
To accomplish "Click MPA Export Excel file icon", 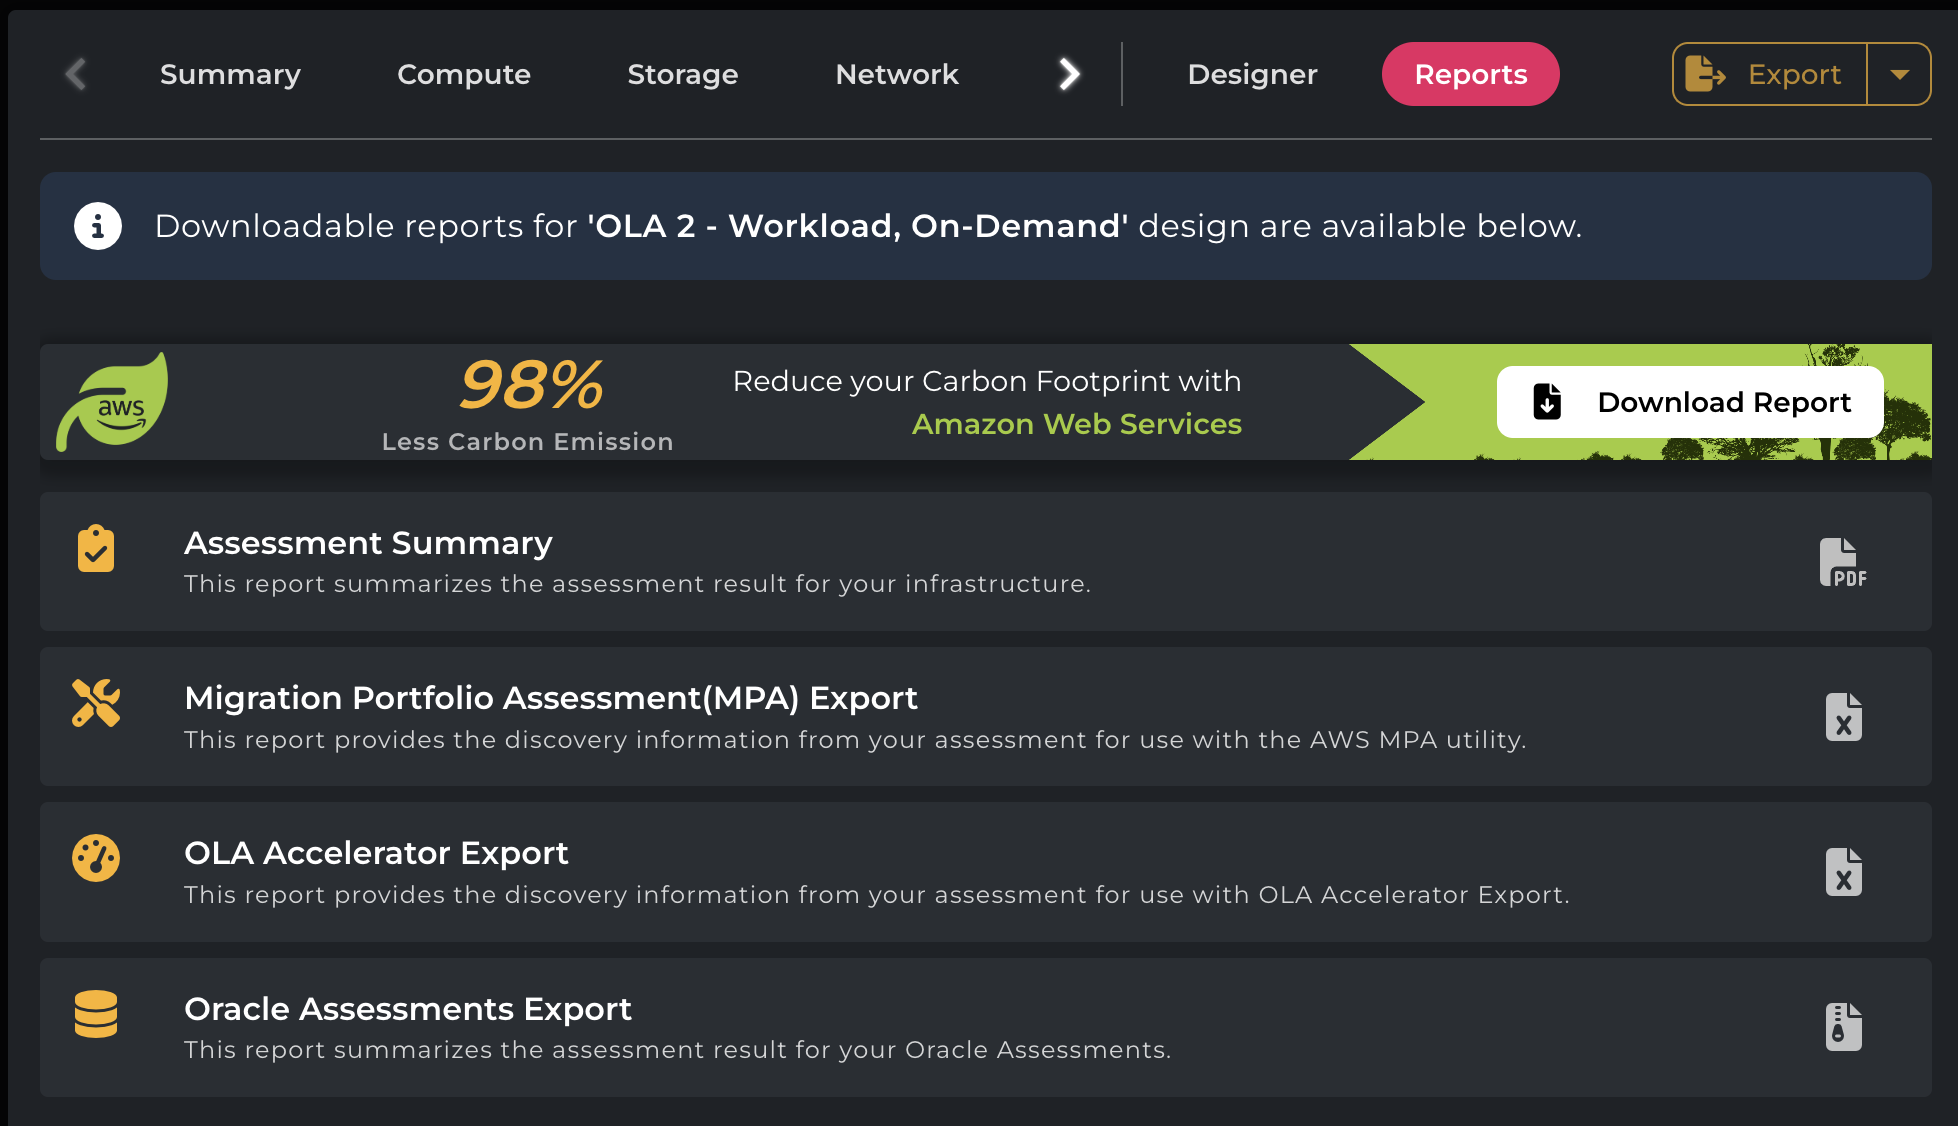I will click(1843, 717).
